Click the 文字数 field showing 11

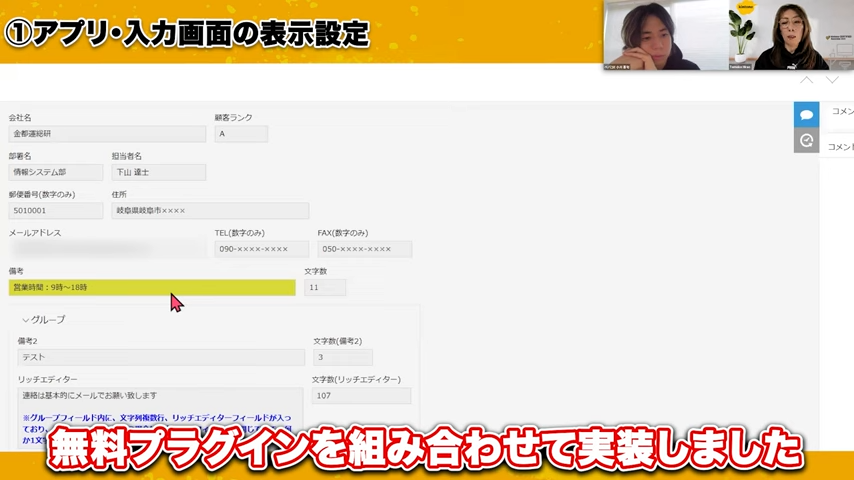(325, 287)
